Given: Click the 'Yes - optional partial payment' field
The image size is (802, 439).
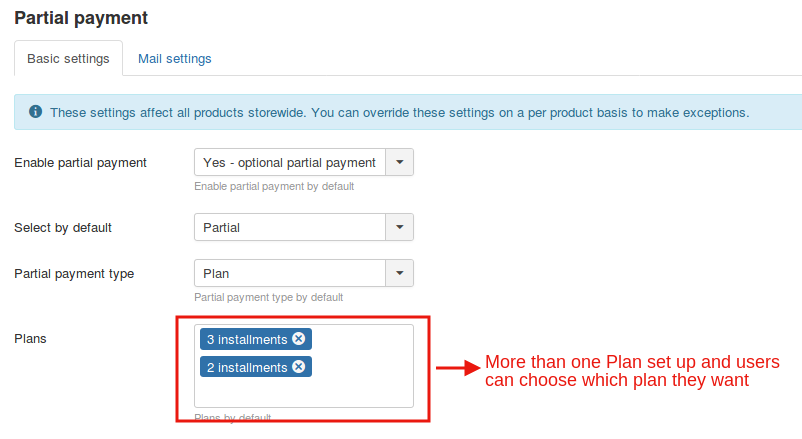Looking at the screenshot, I should [x=290, y=162].
